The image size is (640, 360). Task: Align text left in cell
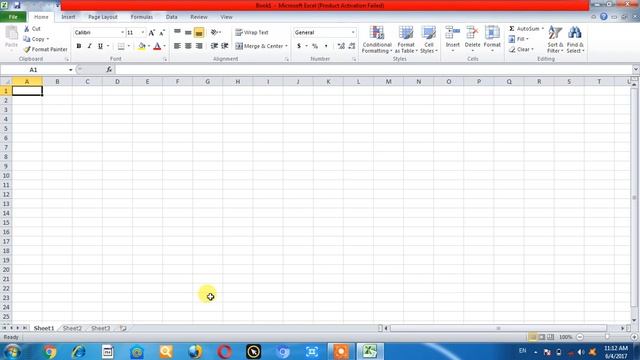[177, 46]
